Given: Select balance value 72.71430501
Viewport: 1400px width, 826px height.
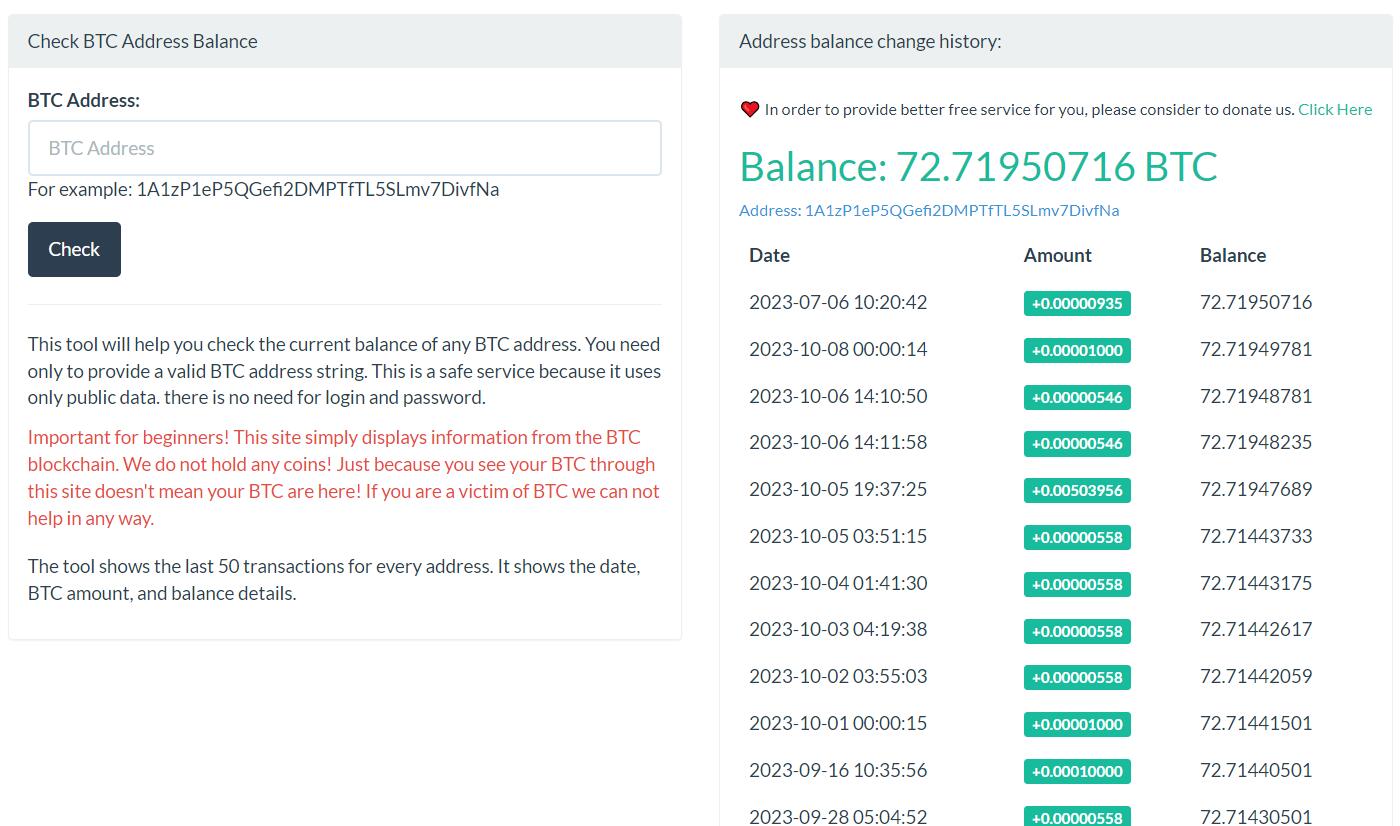Looking at the screenshot, I should (1256, 816).
